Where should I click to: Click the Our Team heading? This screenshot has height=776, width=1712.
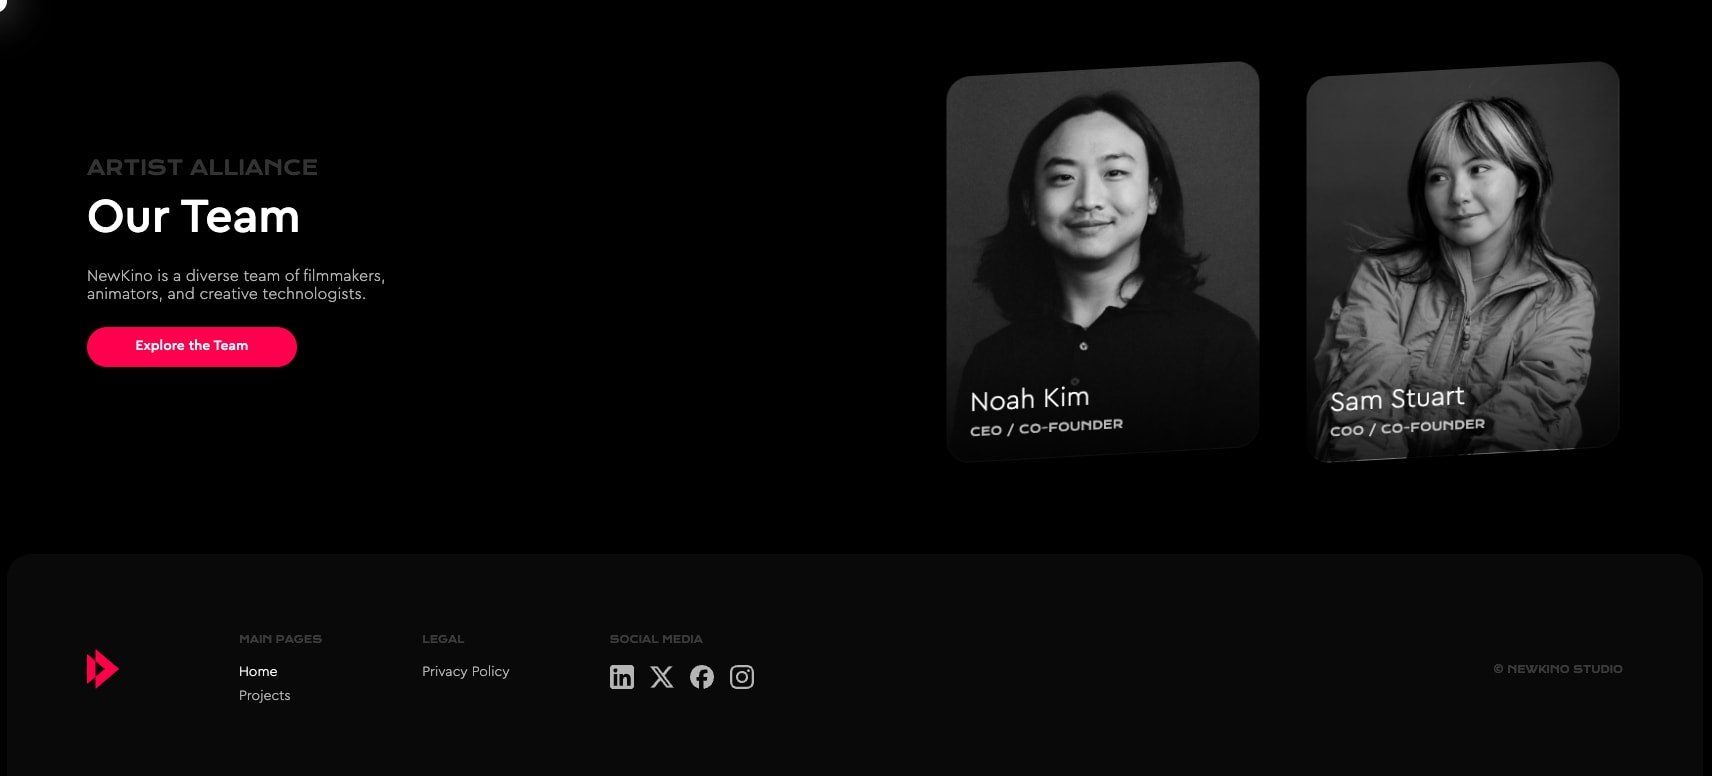click(x=193, y=216)
